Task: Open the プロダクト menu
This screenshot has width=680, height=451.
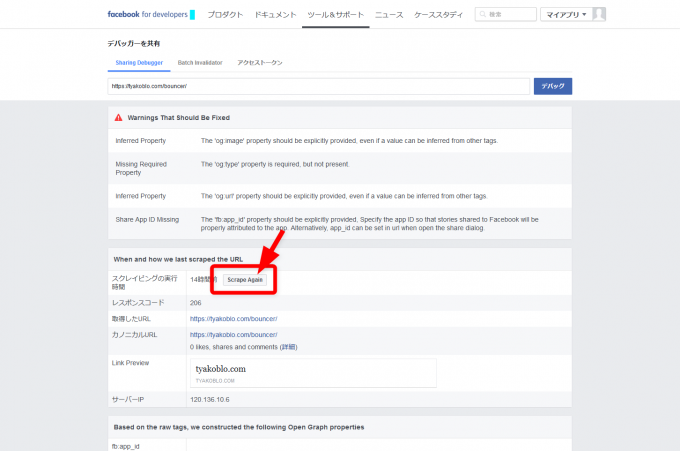Action: pyautogui.click(x=225, y=15)
